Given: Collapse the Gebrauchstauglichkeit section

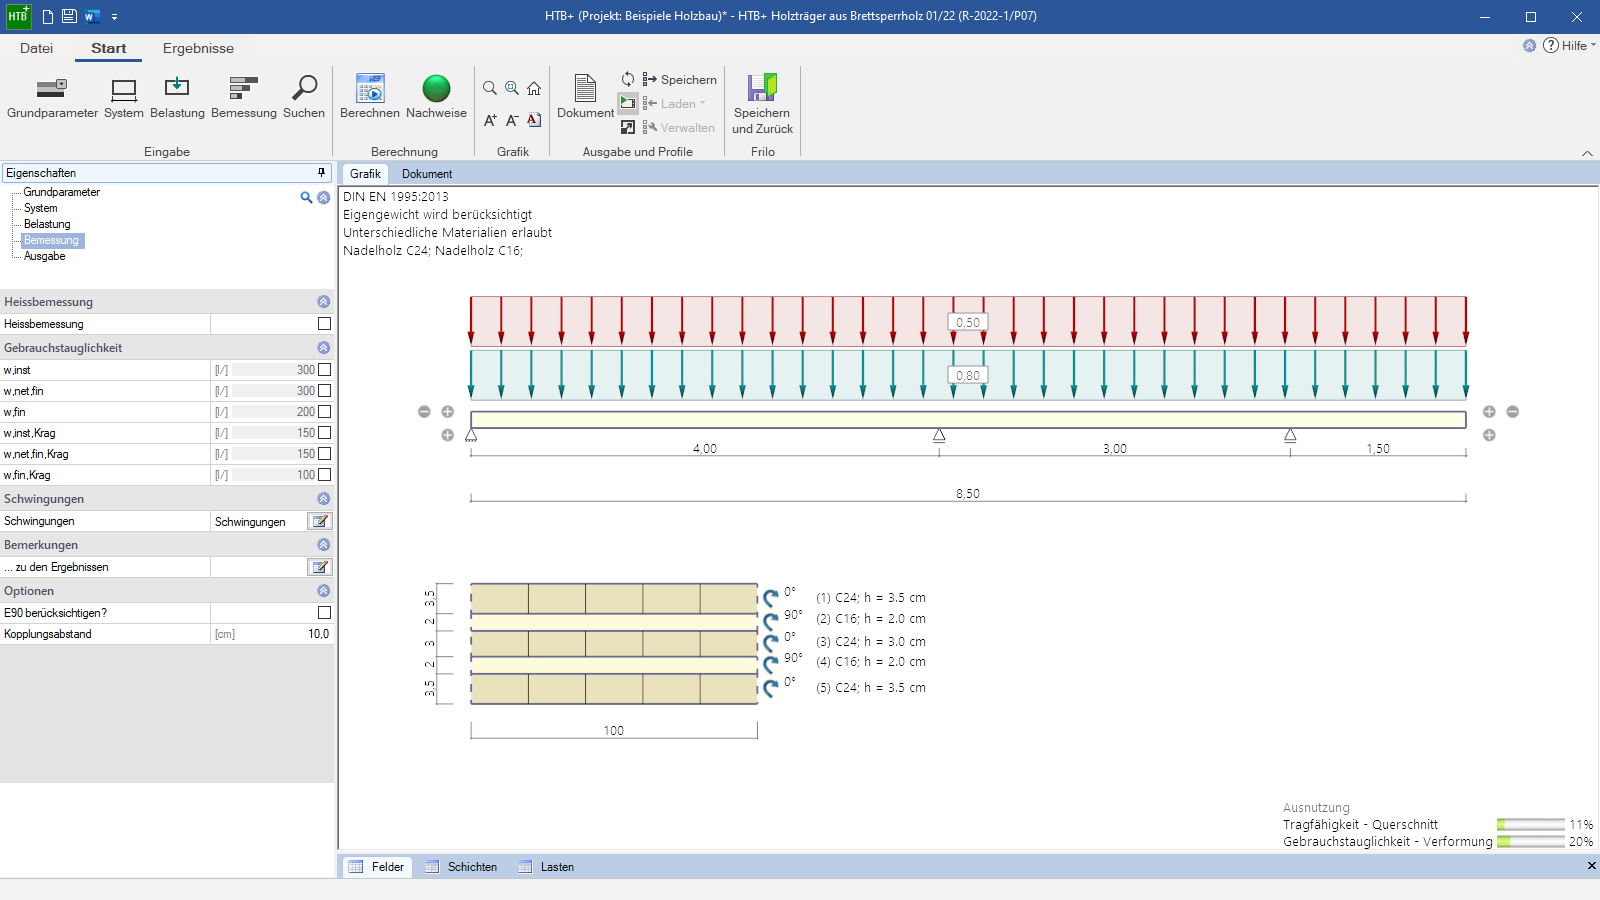Looking at the screenshot, I should click(x=323, y=347).
